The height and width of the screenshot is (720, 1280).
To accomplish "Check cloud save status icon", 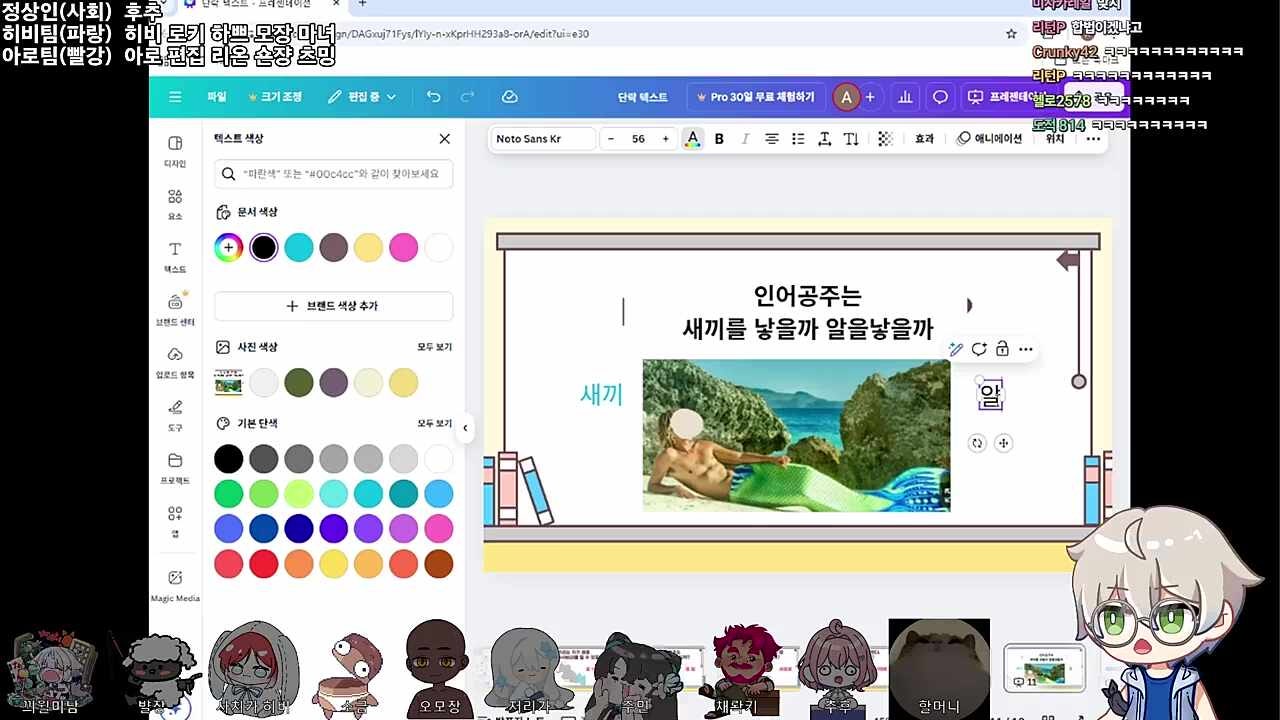I will 509,97.
